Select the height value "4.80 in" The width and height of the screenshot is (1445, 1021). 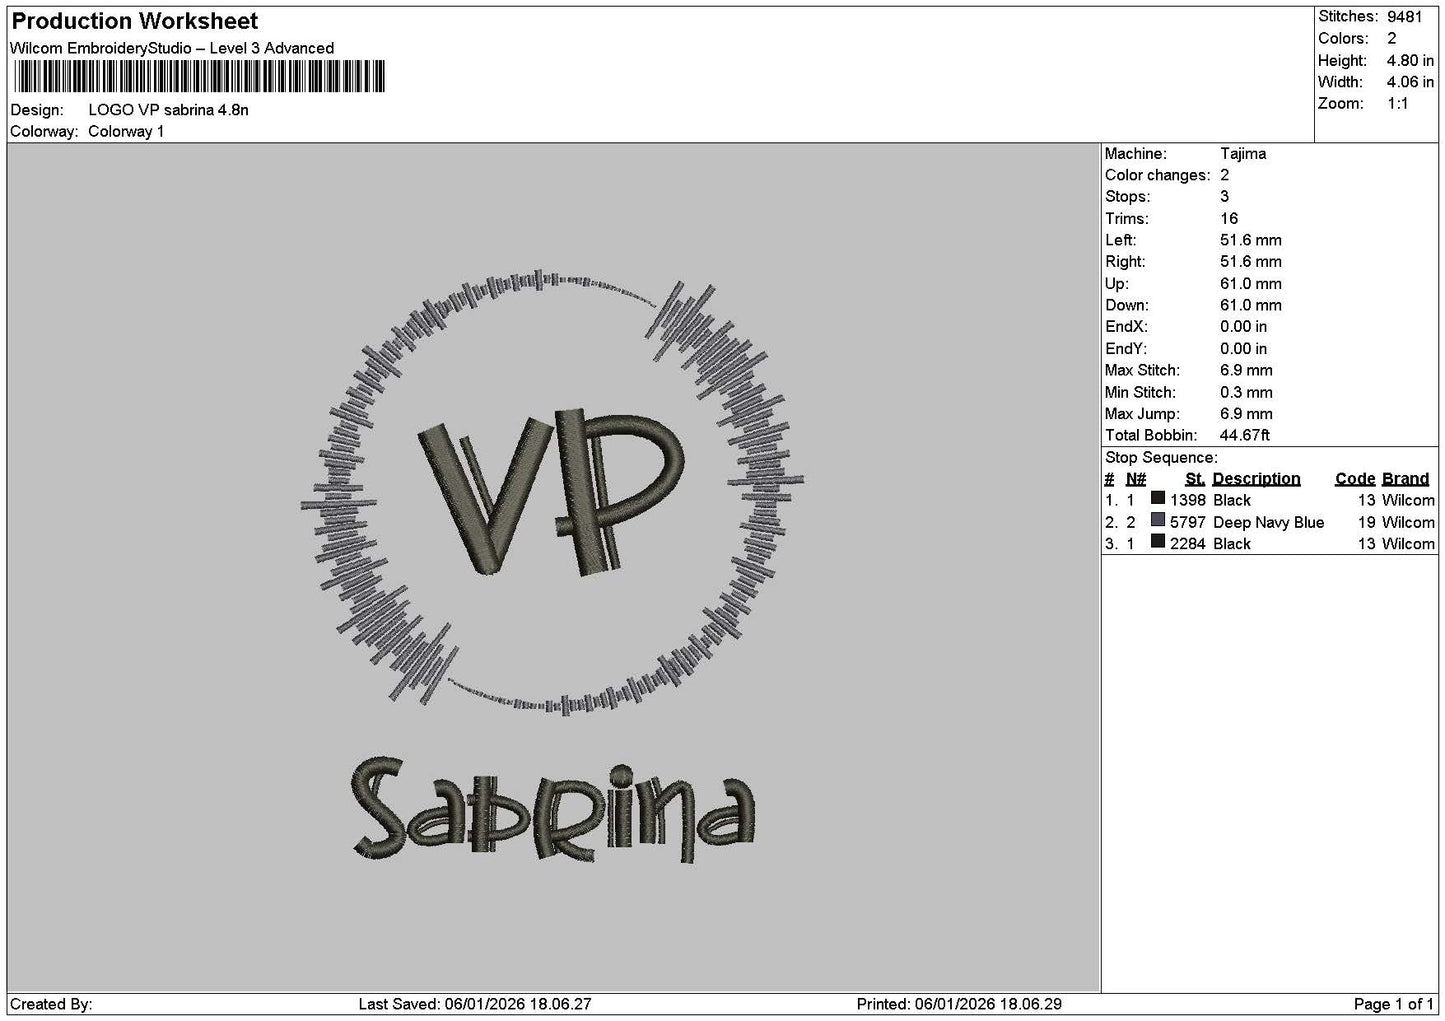(x=1410, y=61)
